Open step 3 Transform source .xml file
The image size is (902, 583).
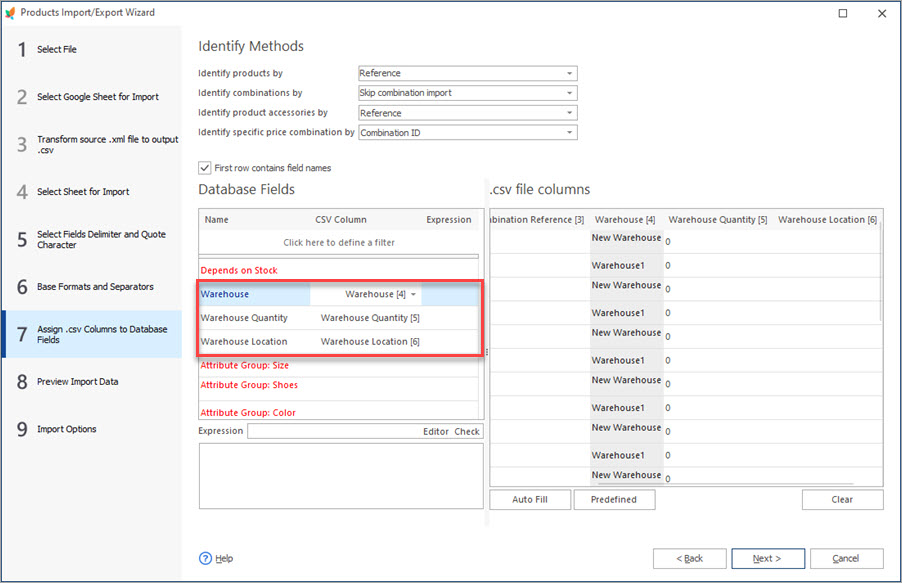(92, 144)
